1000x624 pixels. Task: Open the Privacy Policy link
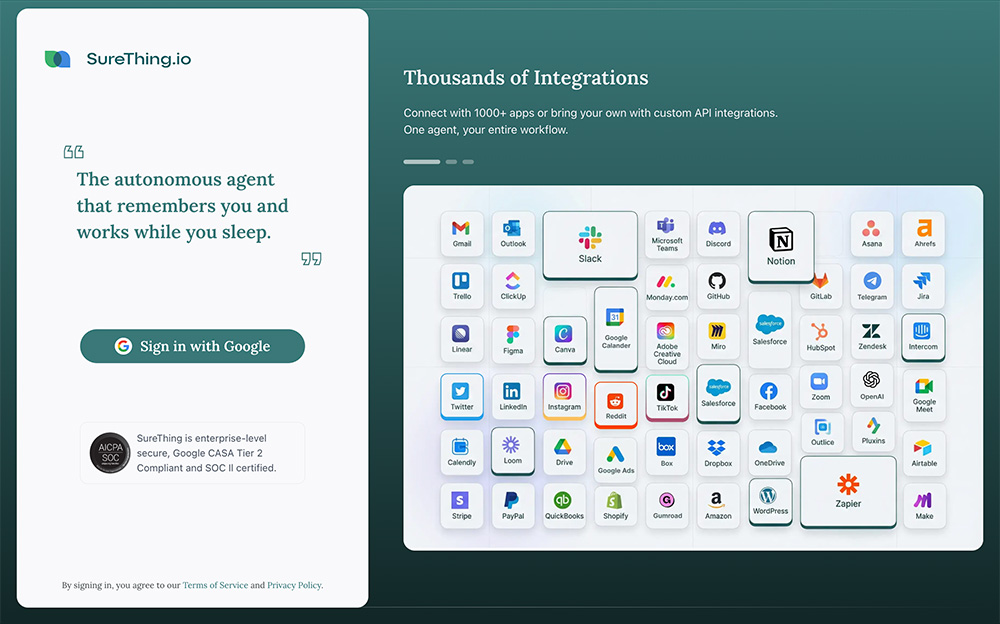tap(294, 585)
